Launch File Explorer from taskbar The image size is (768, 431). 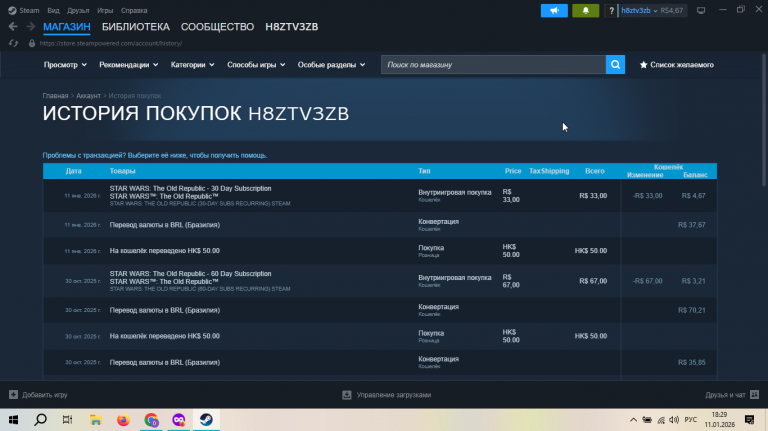pyautogui.click(x=96, y=420)
